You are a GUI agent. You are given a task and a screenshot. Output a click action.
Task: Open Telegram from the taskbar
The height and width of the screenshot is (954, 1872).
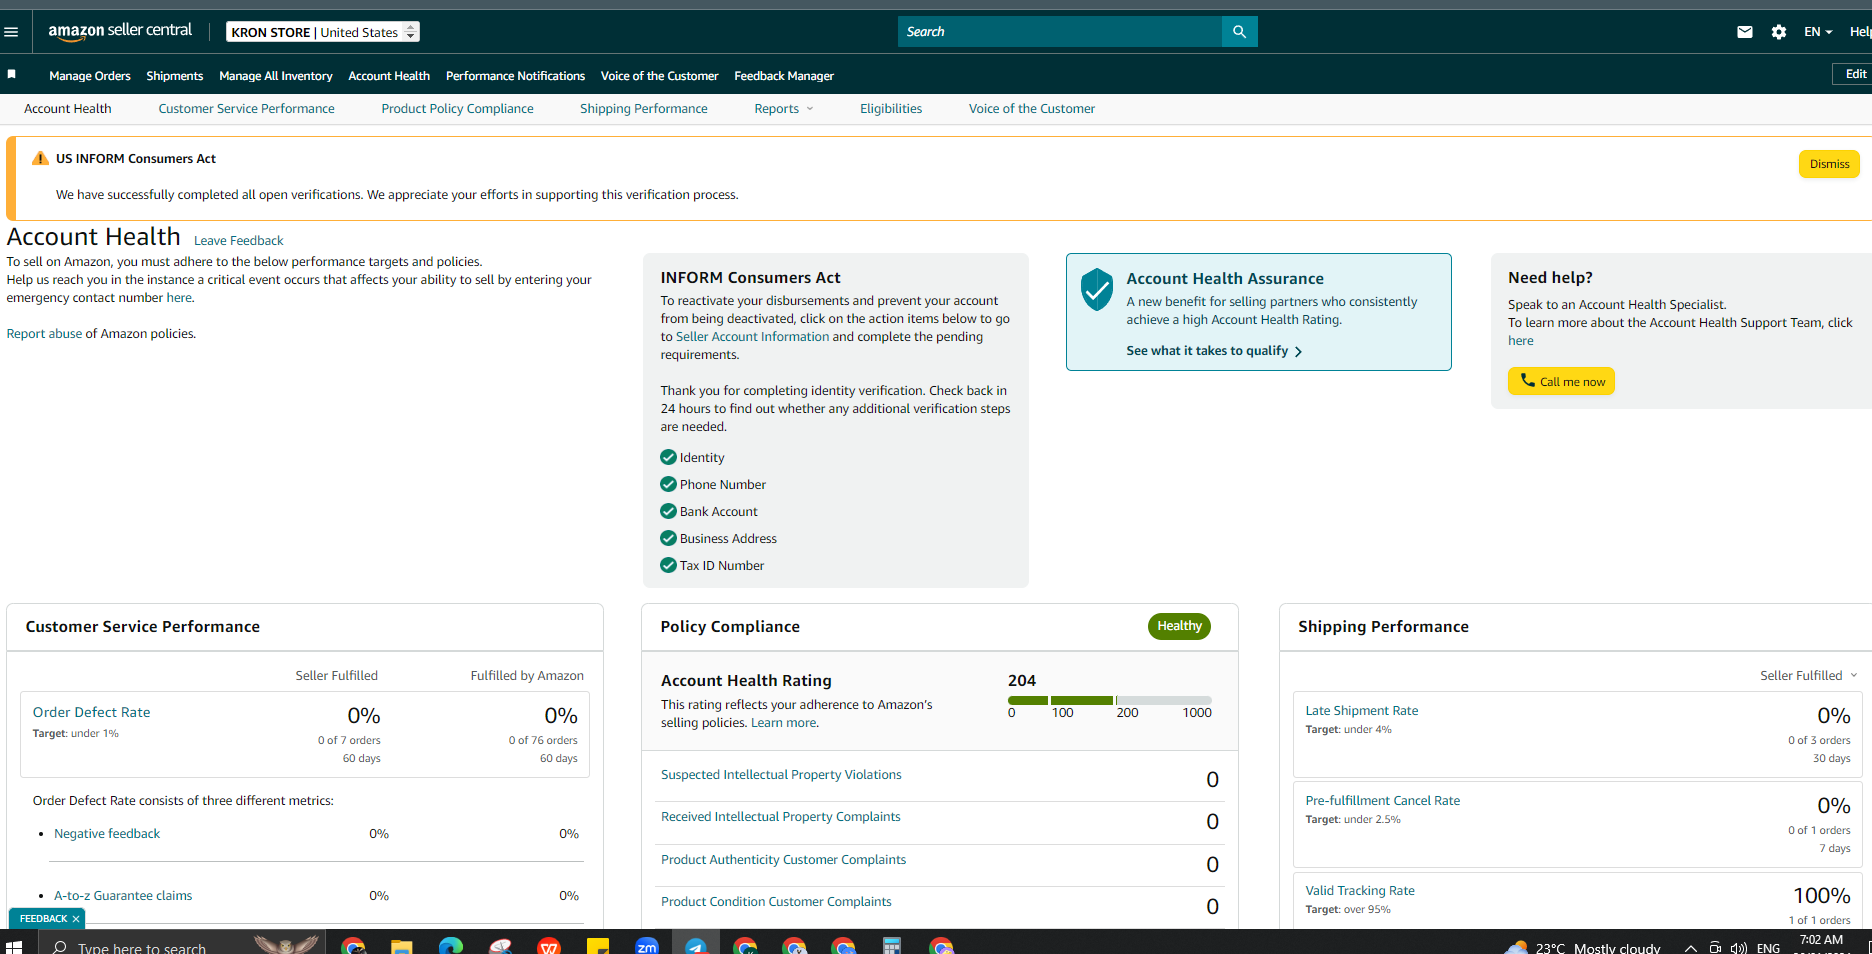point(696,946)
